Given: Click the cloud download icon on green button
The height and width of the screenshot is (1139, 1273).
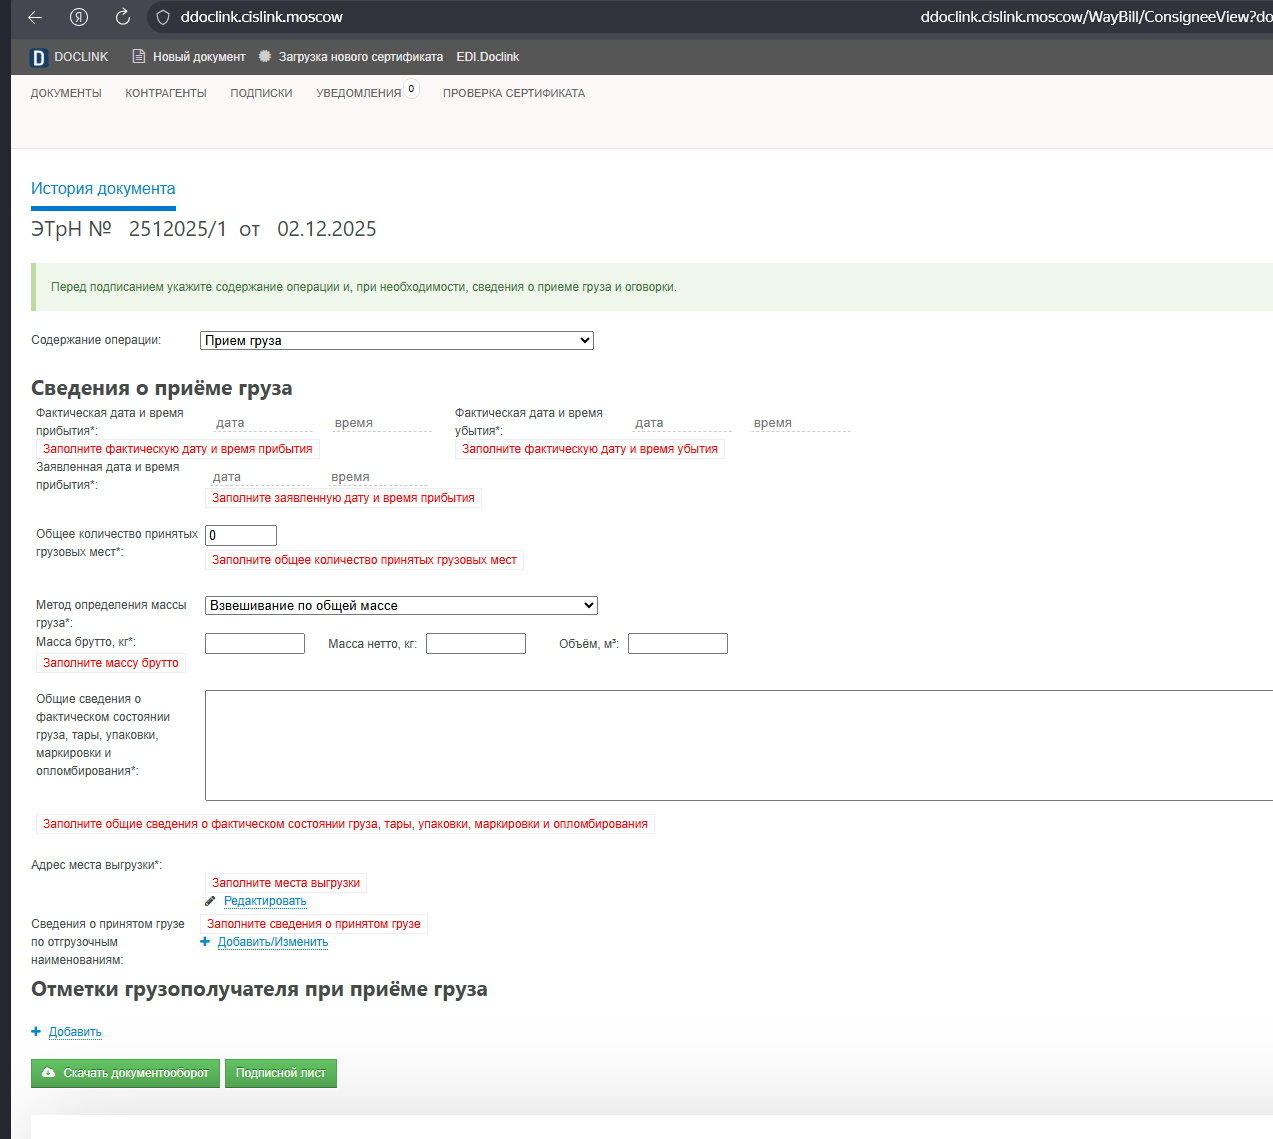Looking at the screenshot, I should (48, 1073).
